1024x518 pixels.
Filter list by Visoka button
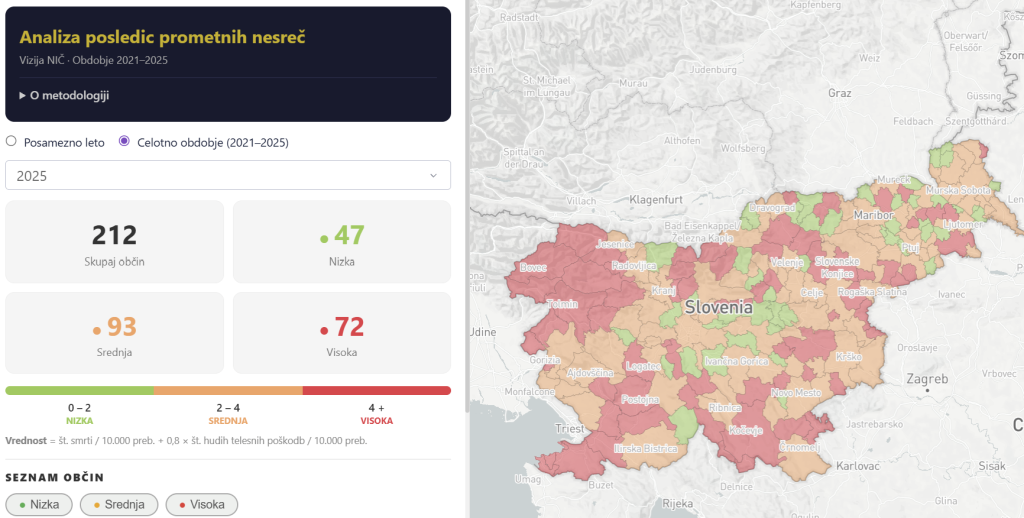(x=201, y=504)
